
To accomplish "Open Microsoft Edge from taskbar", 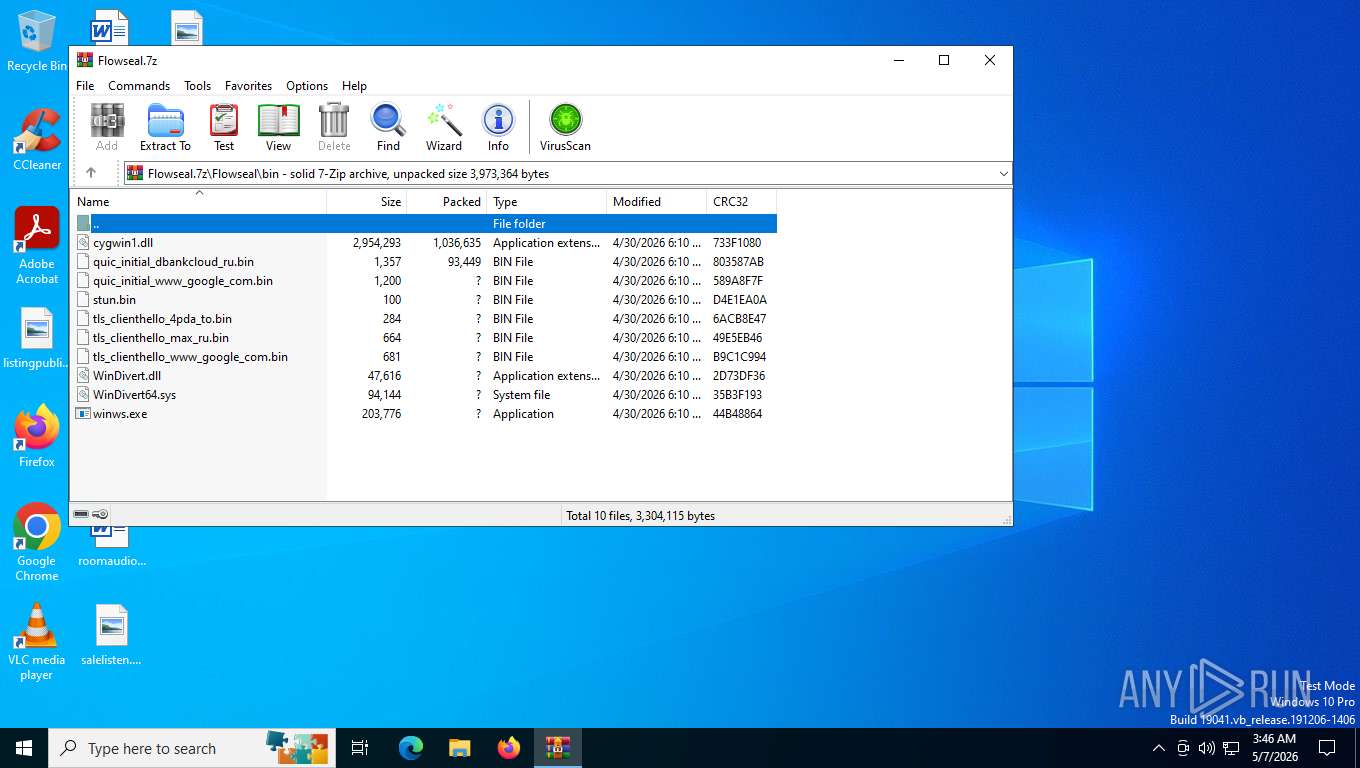I will [411, 748].
